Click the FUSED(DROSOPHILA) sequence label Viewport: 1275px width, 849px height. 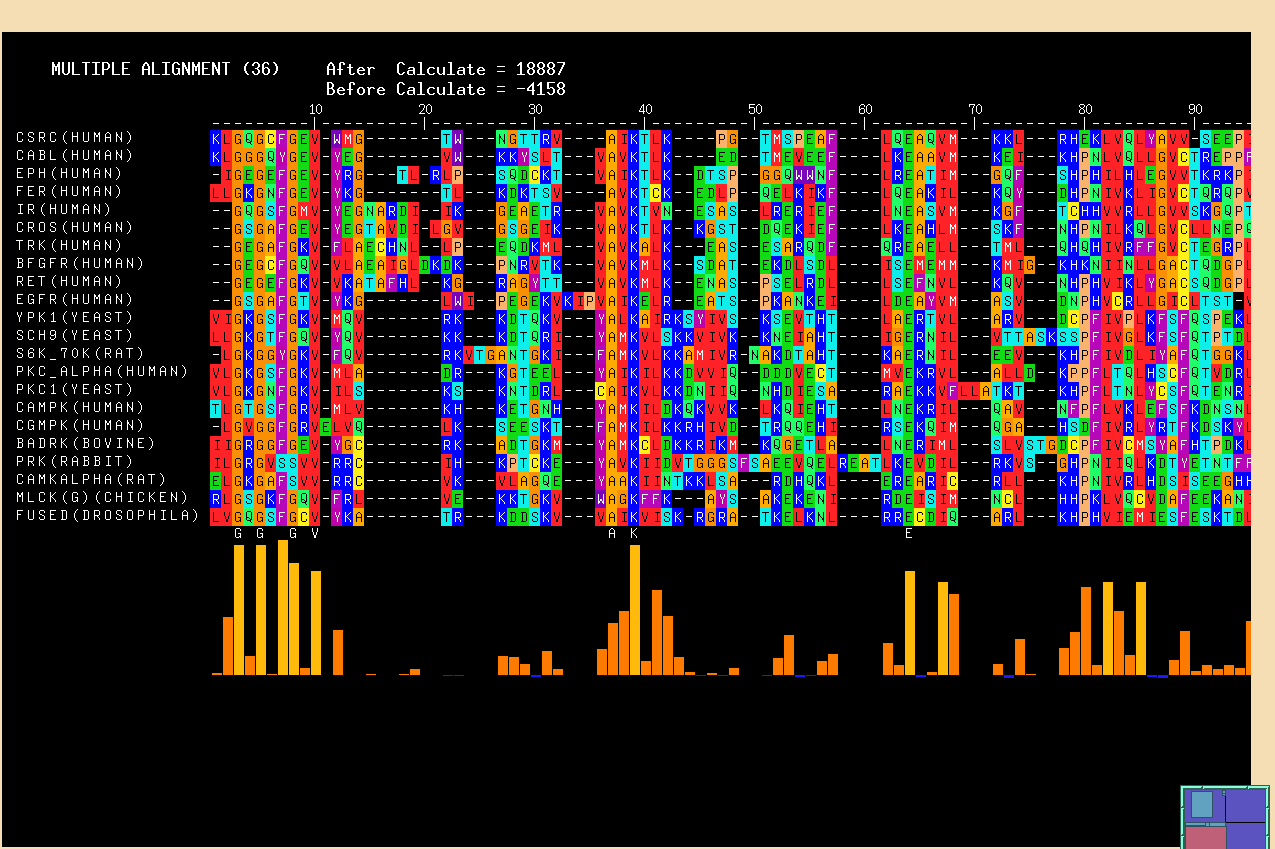(107, 515)
